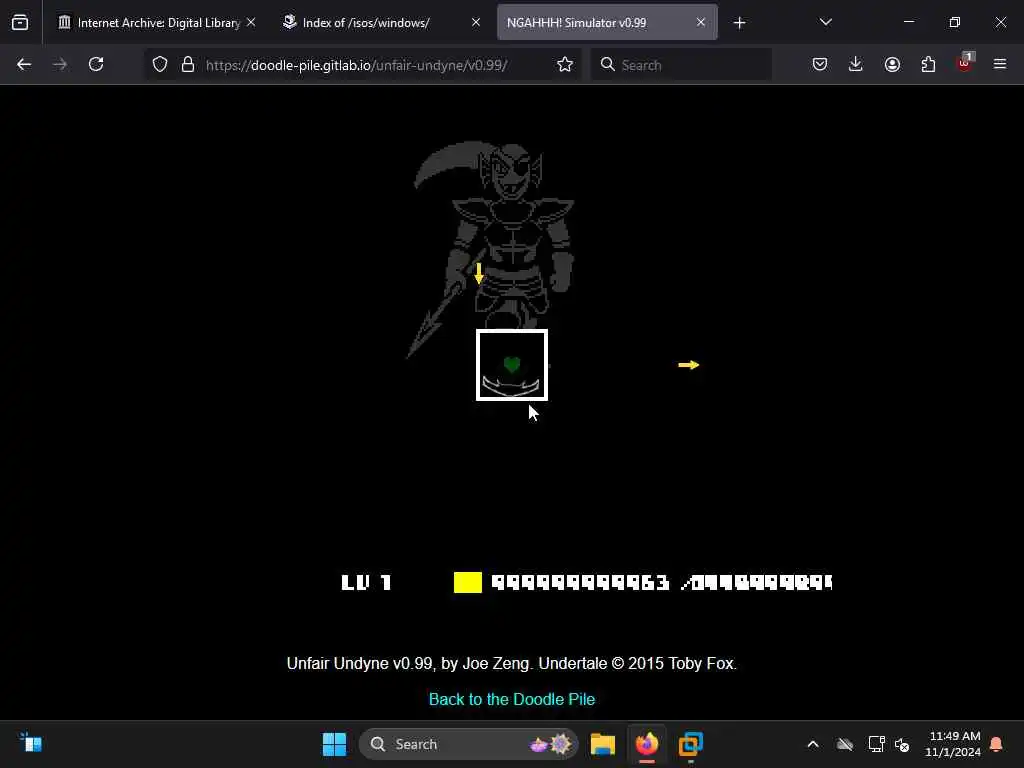The height and width of the screenshot is (768, 1024).
Task: Click the yellow HP bar
Action: coord(468,583)
